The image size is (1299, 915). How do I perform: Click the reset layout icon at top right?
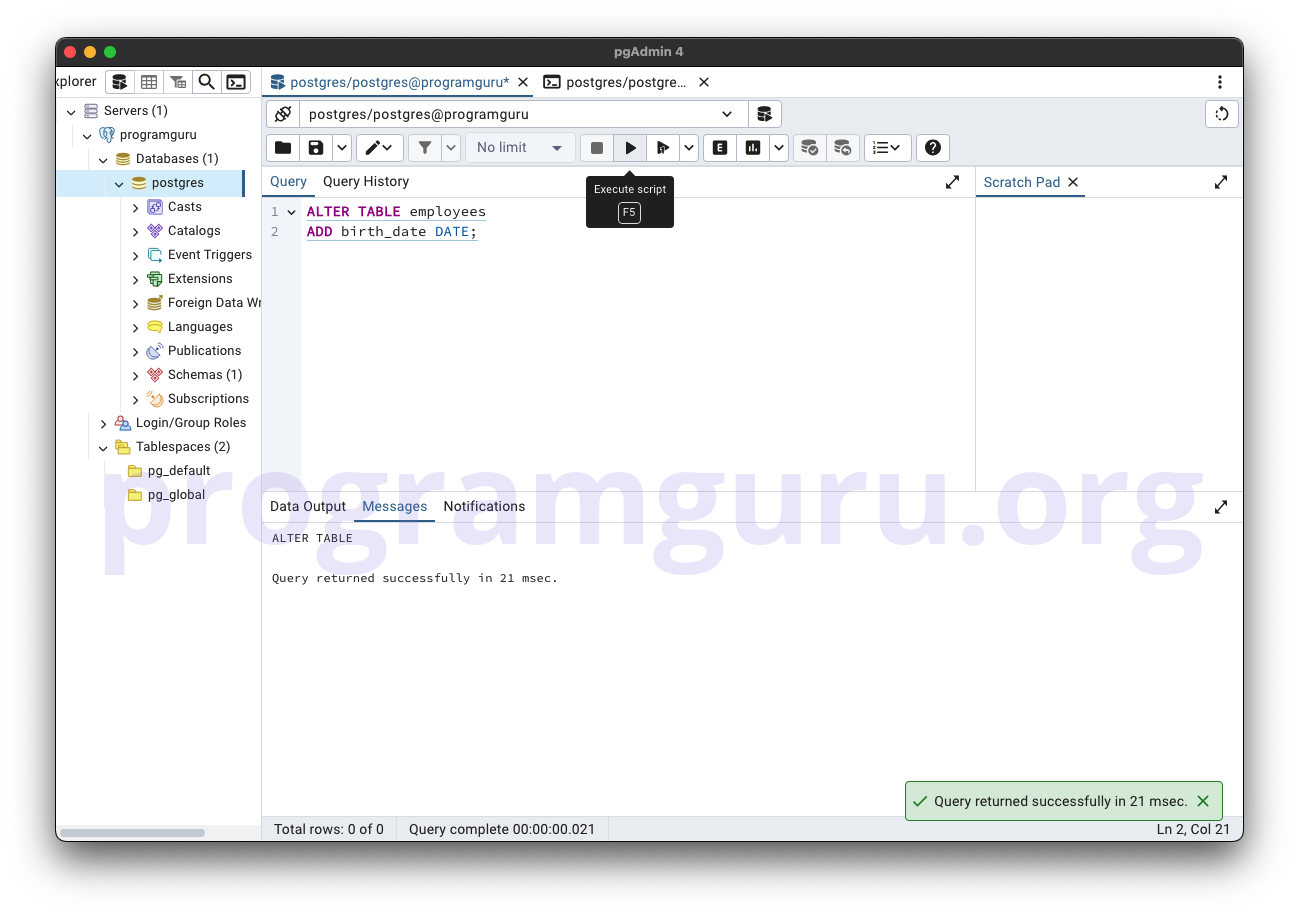coord(1222,114)
